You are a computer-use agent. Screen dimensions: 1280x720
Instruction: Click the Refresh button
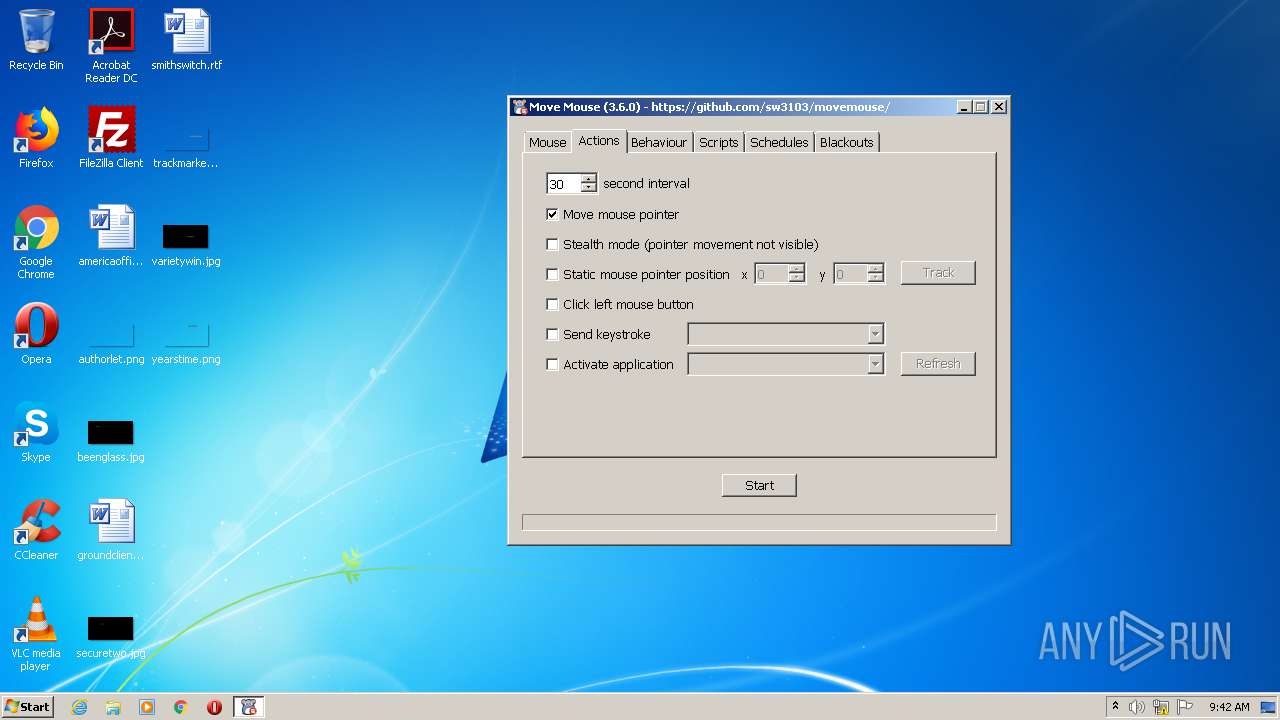938,364
